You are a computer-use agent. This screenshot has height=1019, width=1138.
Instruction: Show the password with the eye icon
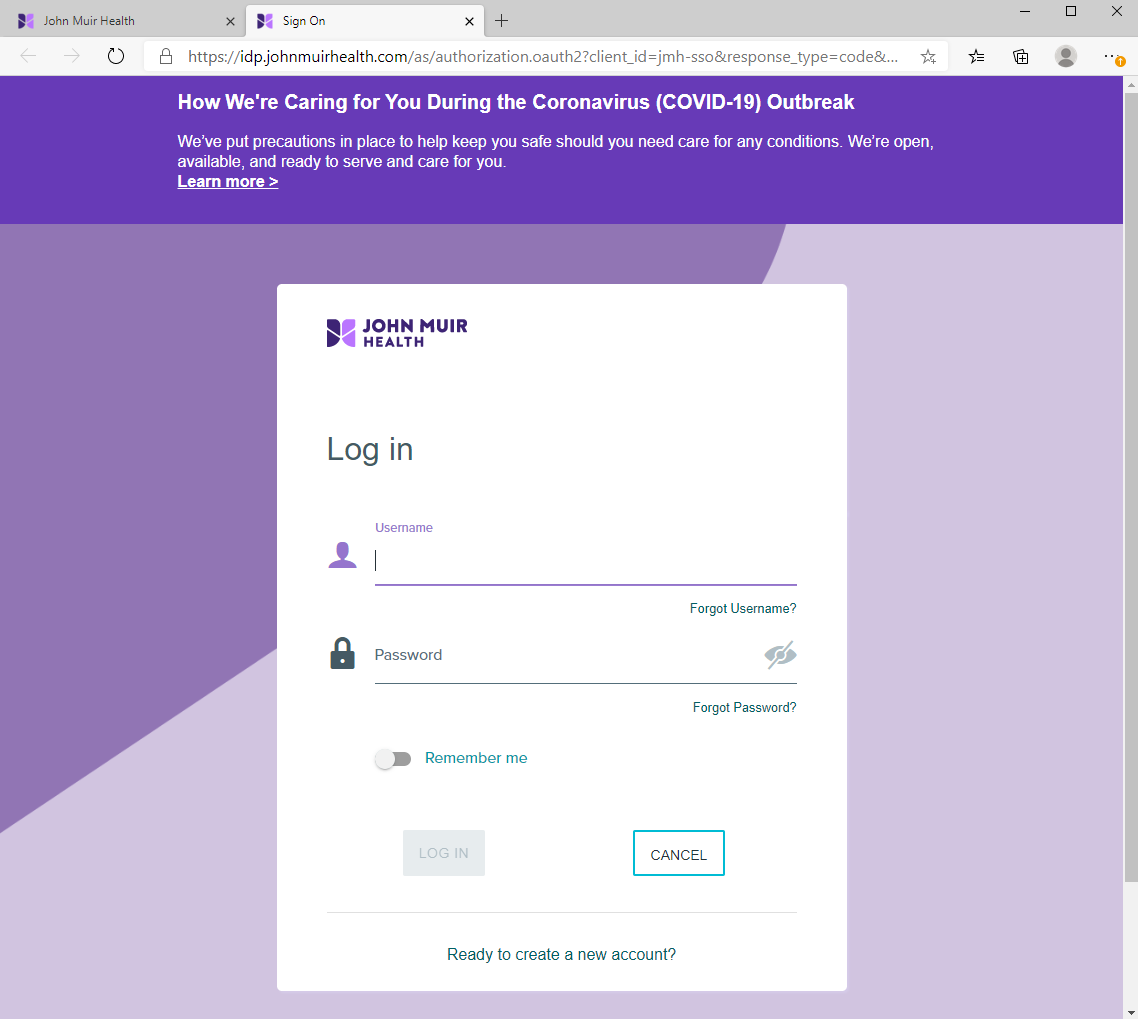pos(779,655)
